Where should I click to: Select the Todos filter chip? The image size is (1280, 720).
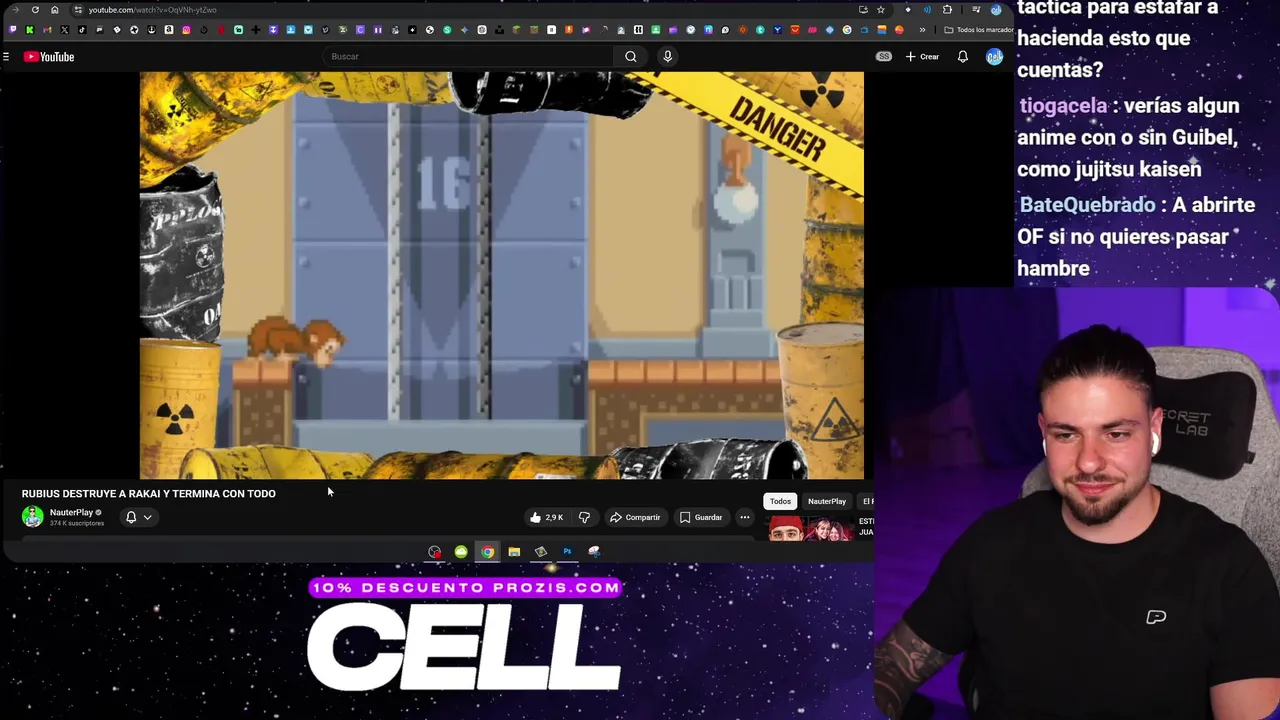[x=780, y=501]
